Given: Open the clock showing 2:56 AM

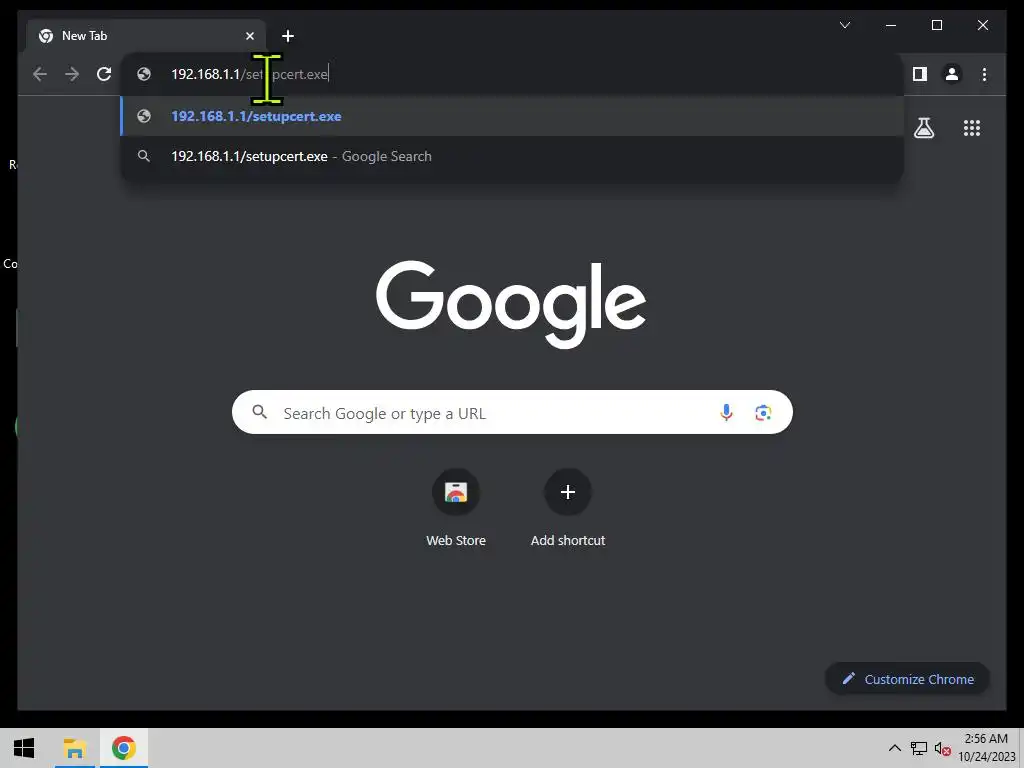Looking at the screenshot, I should 986,748.
